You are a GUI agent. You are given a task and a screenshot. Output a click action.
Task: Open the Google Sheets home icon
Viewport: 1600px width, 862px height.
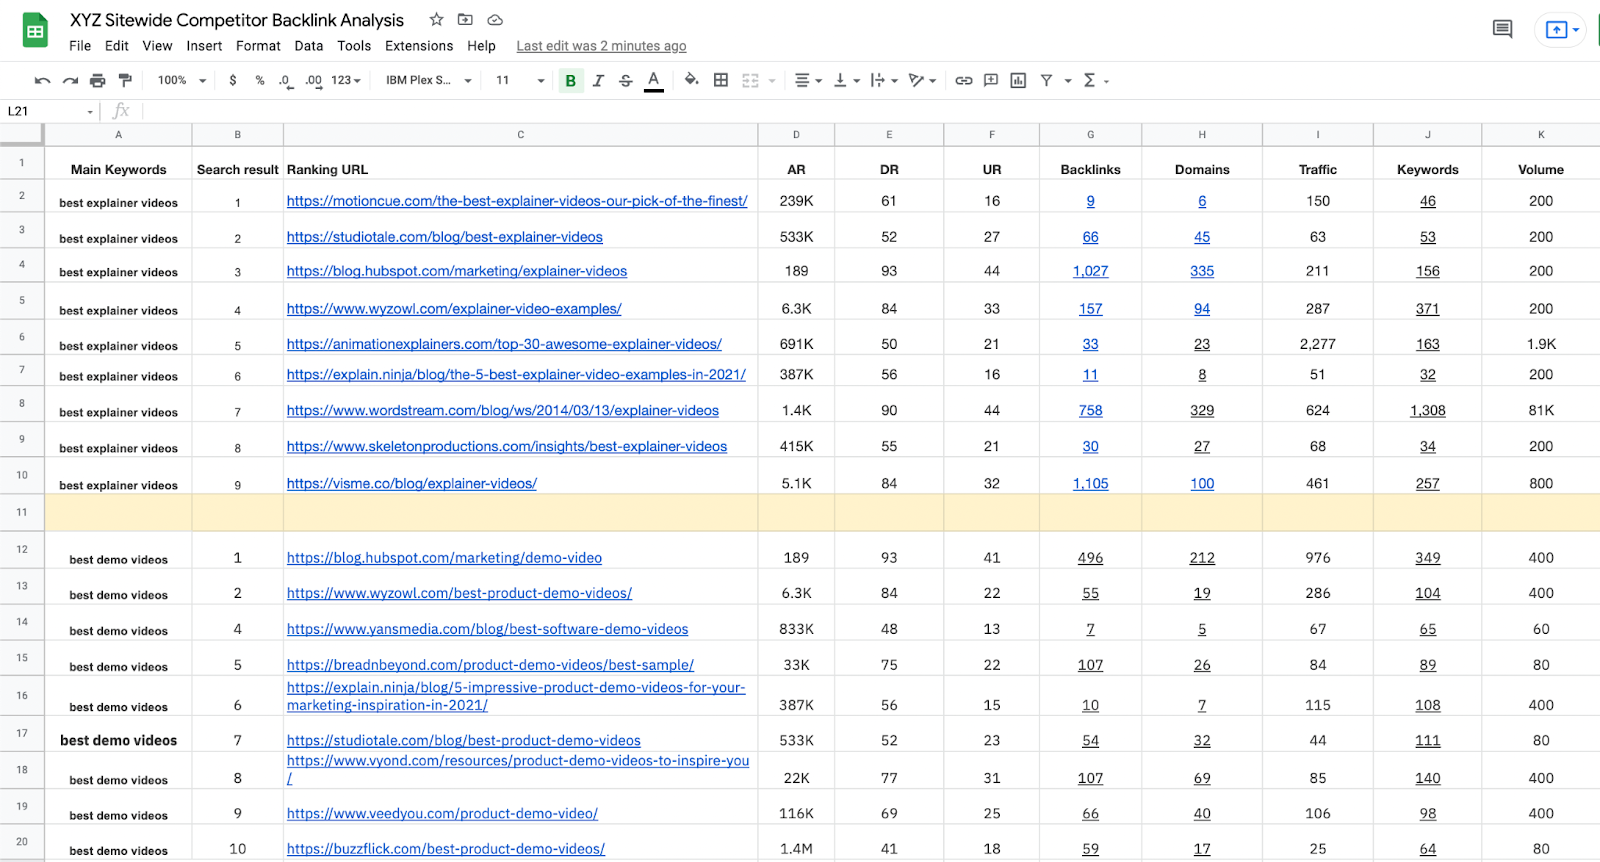coord(35,31)
